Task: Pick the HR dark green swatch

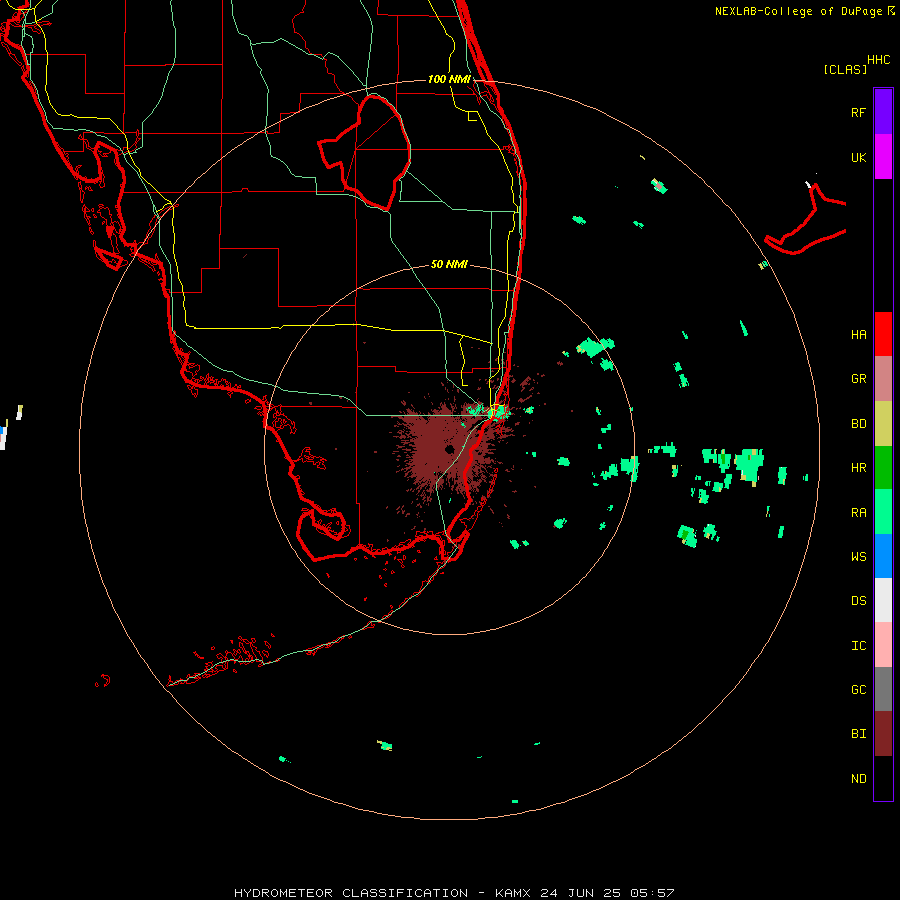Action: pos(883,468)
